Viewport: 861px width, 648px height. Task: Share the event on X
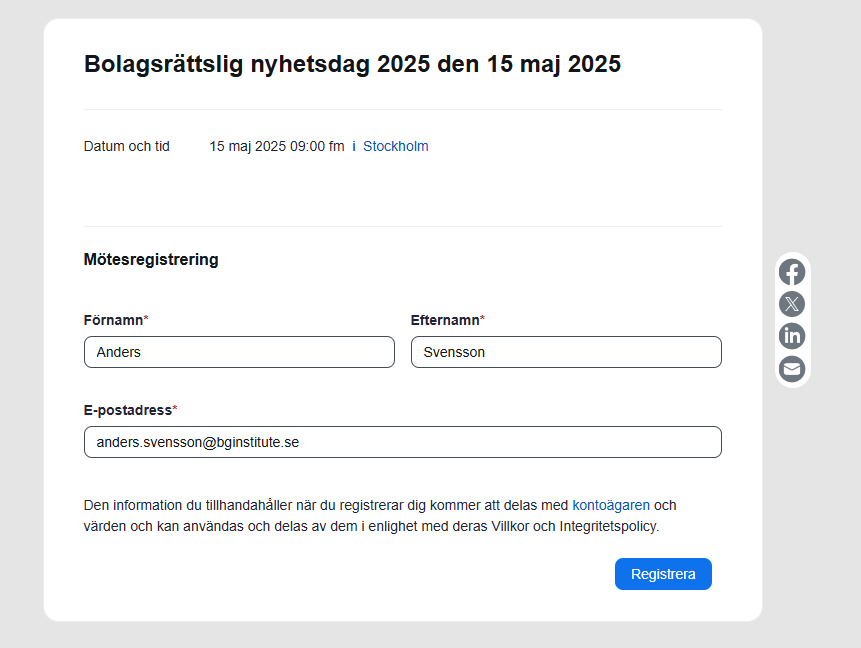point(792,304)
